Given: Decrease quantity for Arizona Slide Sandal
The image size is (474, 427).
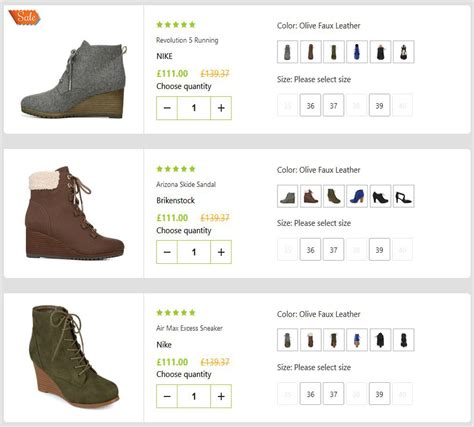Looking at the screenshot, I should pyautogui.click(x=167, y=252).
